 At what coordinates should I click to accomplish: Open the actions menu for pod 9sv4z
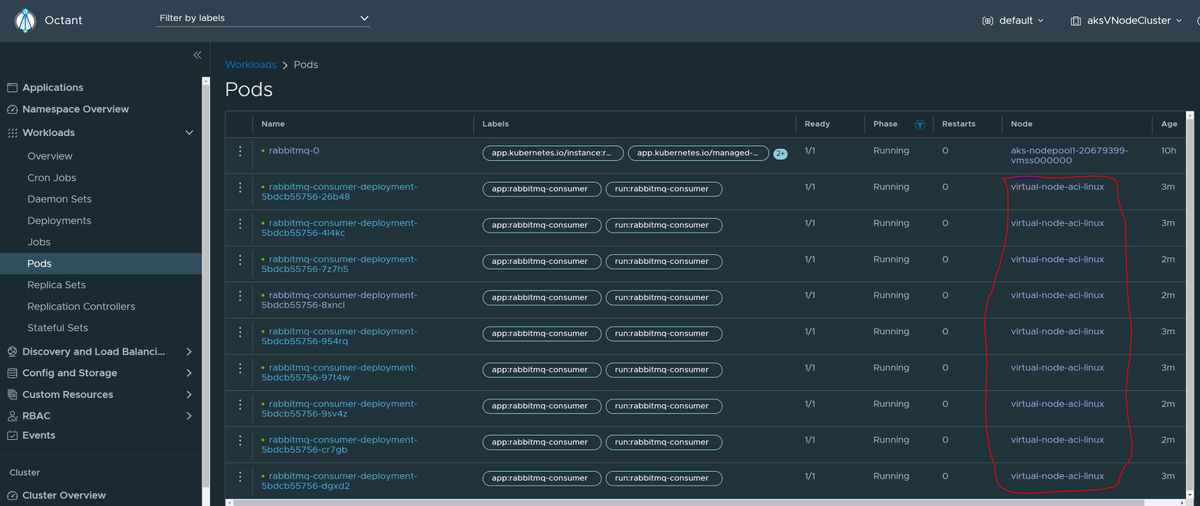[240, 404]
